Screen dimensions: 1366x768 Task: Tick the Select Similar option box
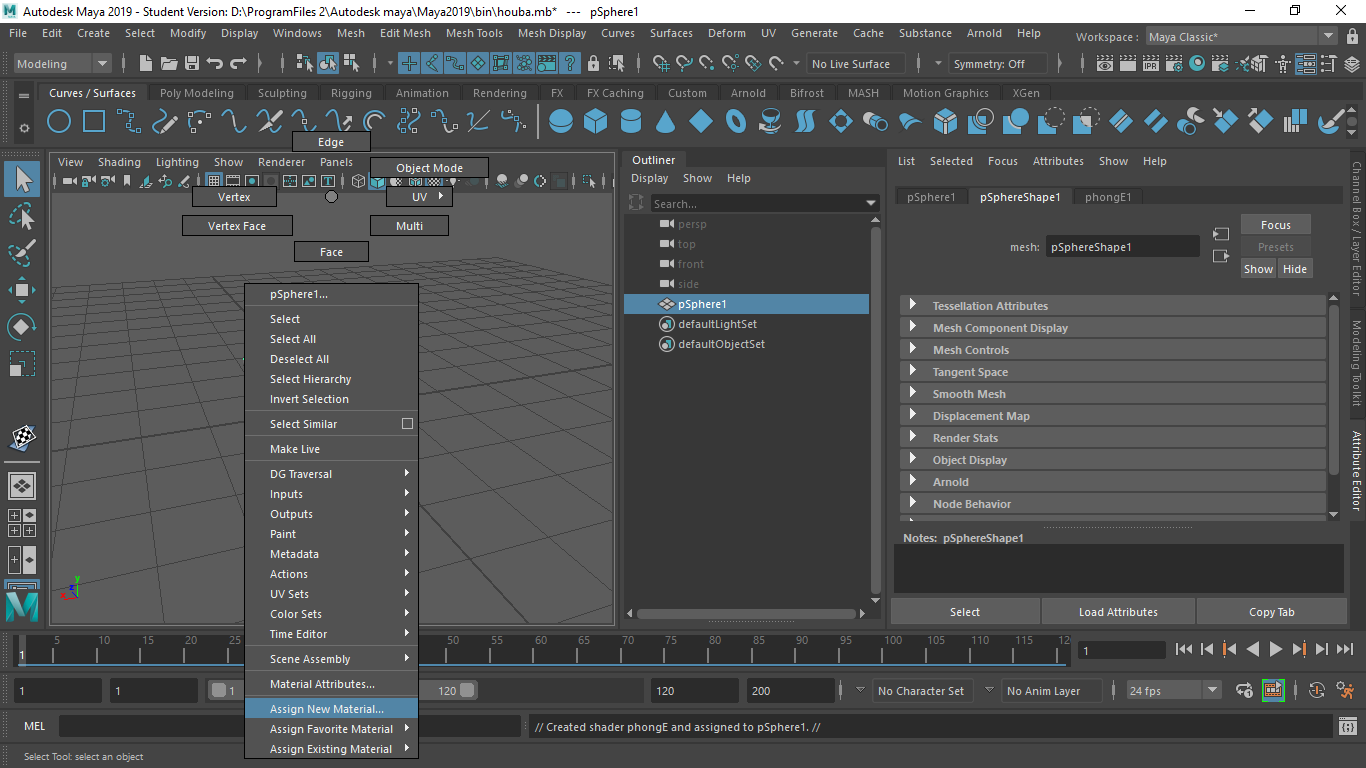coord(407,424)
